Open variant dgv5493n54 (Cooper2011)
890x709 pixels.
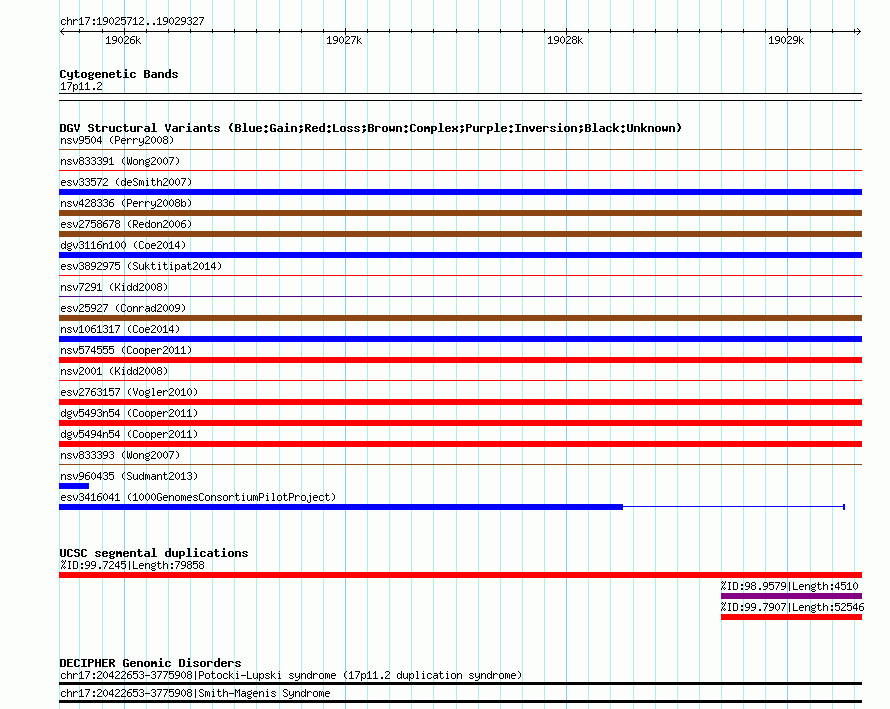[x=129, y=413]
